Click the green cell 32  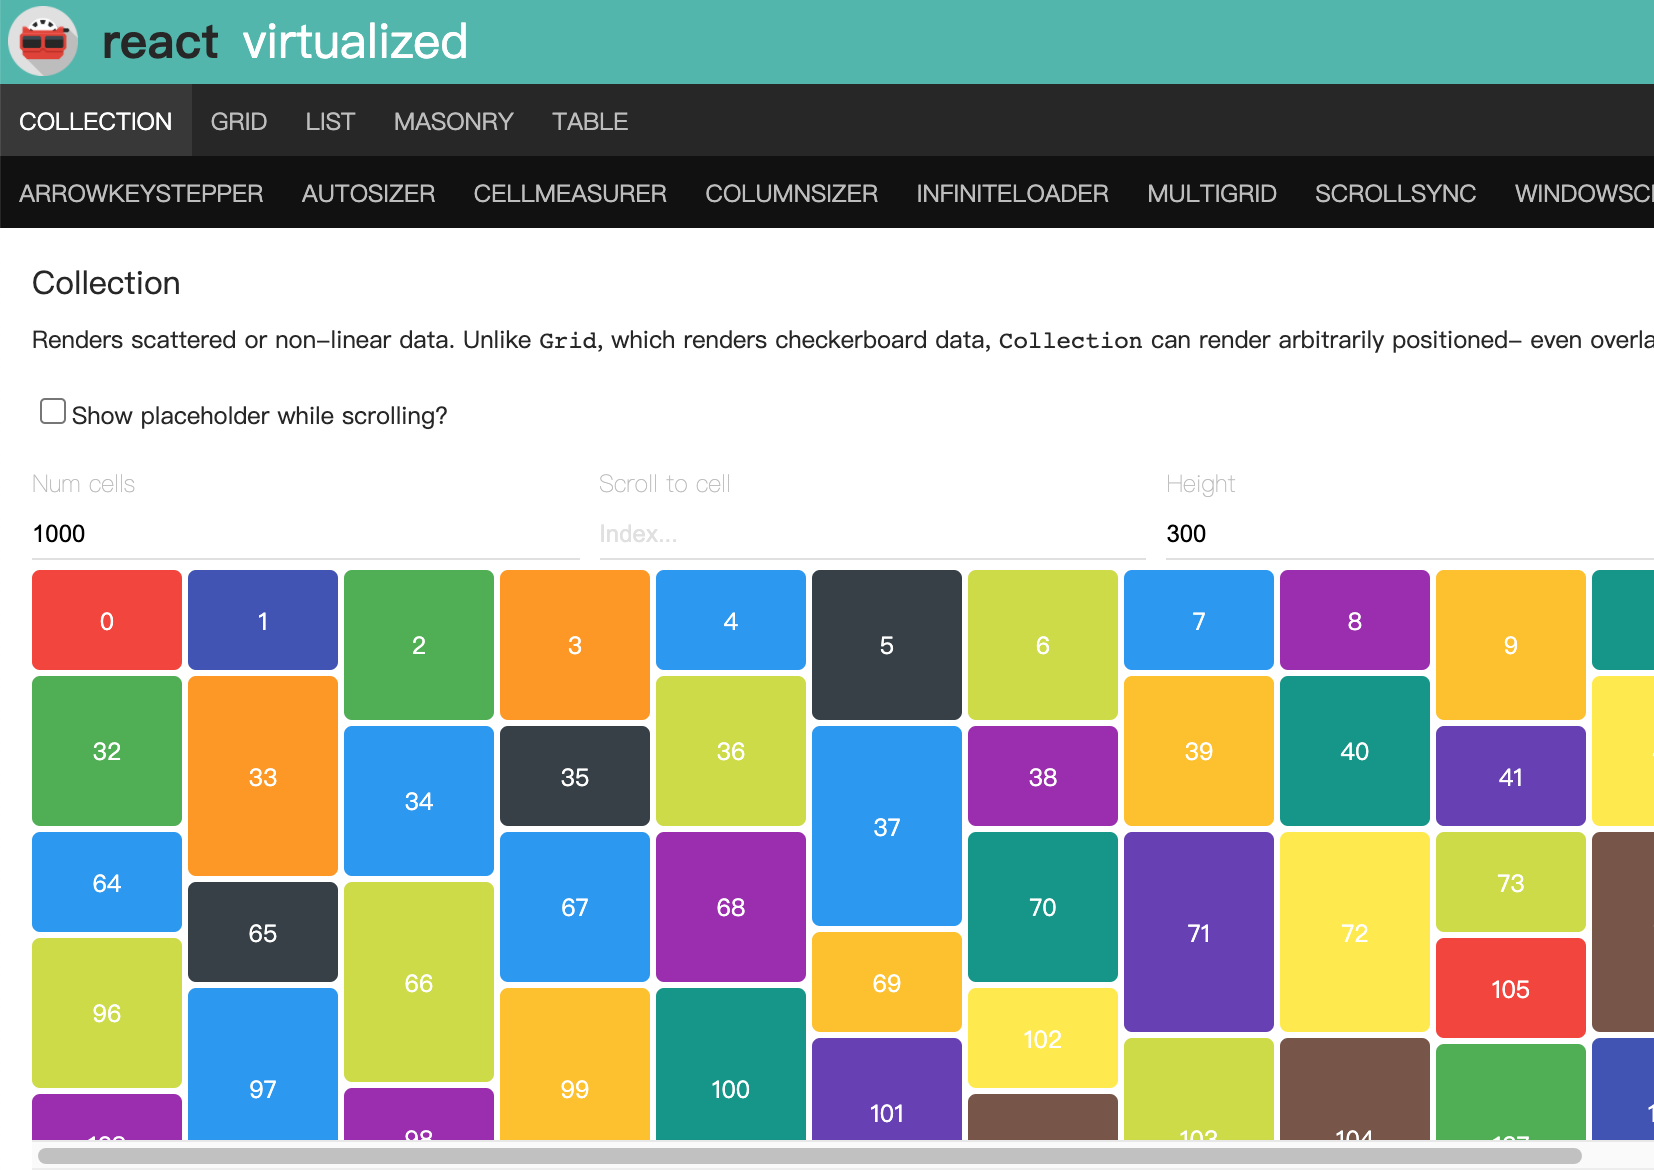coord(107,751)
